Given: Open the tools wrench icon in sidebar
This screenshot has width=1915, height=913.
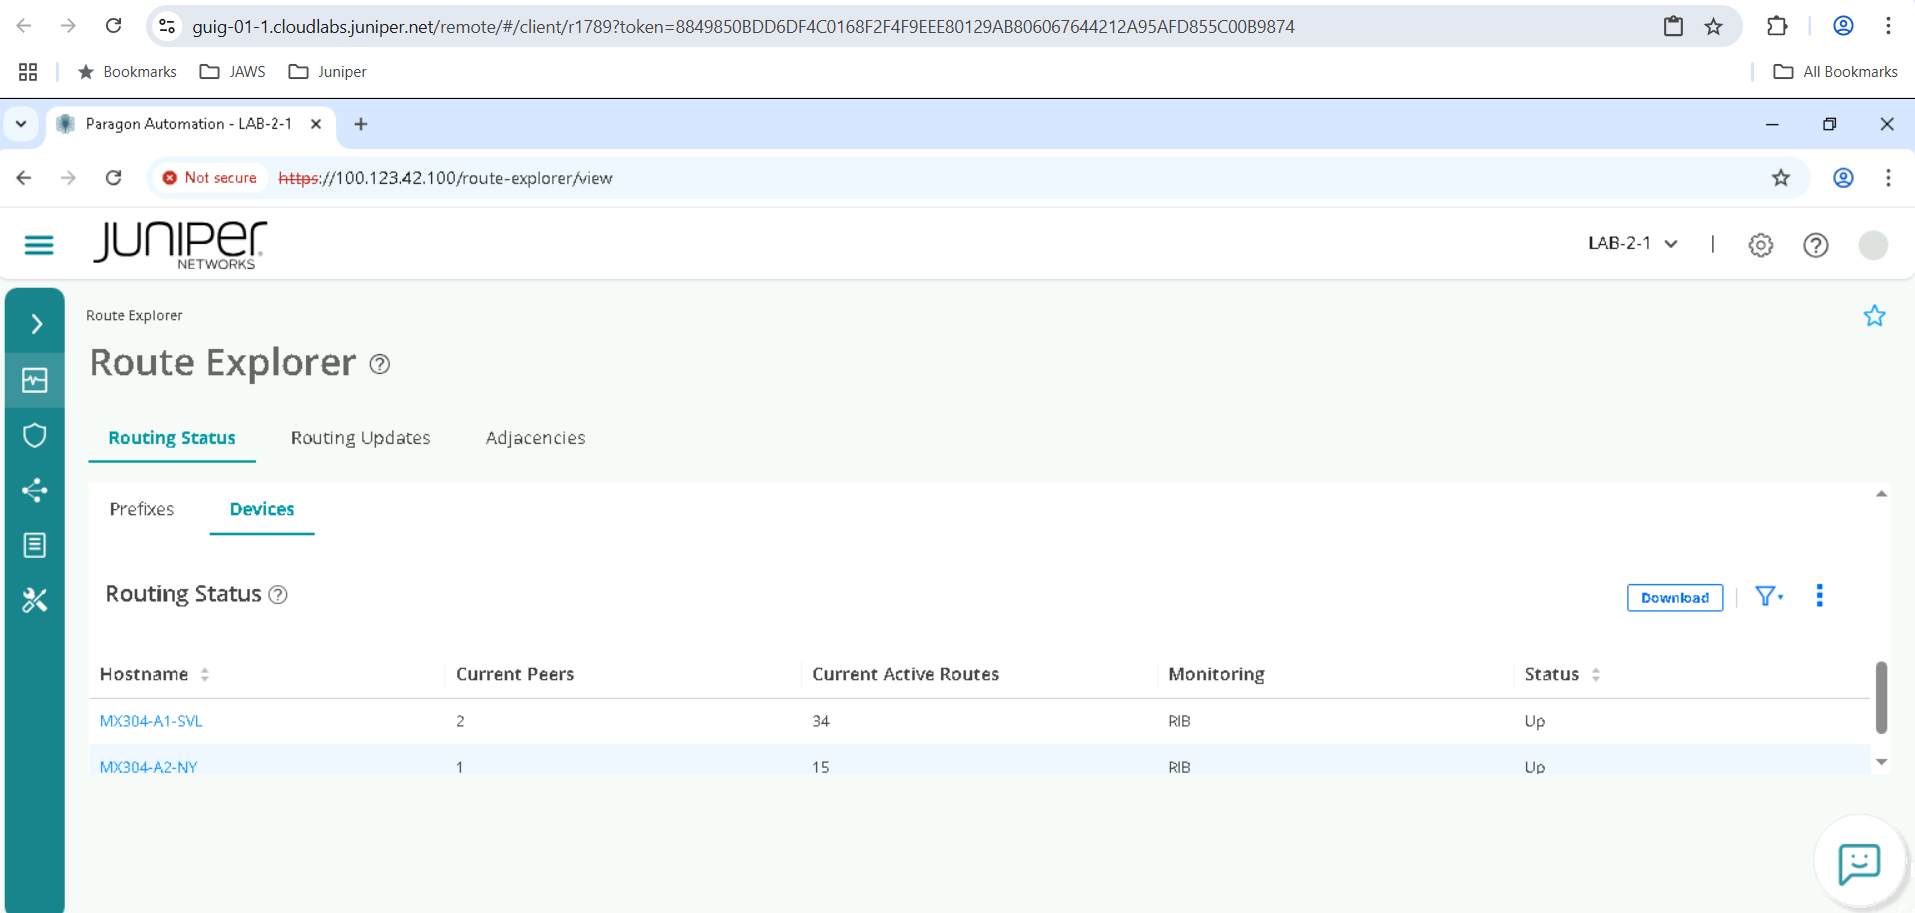Looking at the screenshot, I should [x=35, y=600].
